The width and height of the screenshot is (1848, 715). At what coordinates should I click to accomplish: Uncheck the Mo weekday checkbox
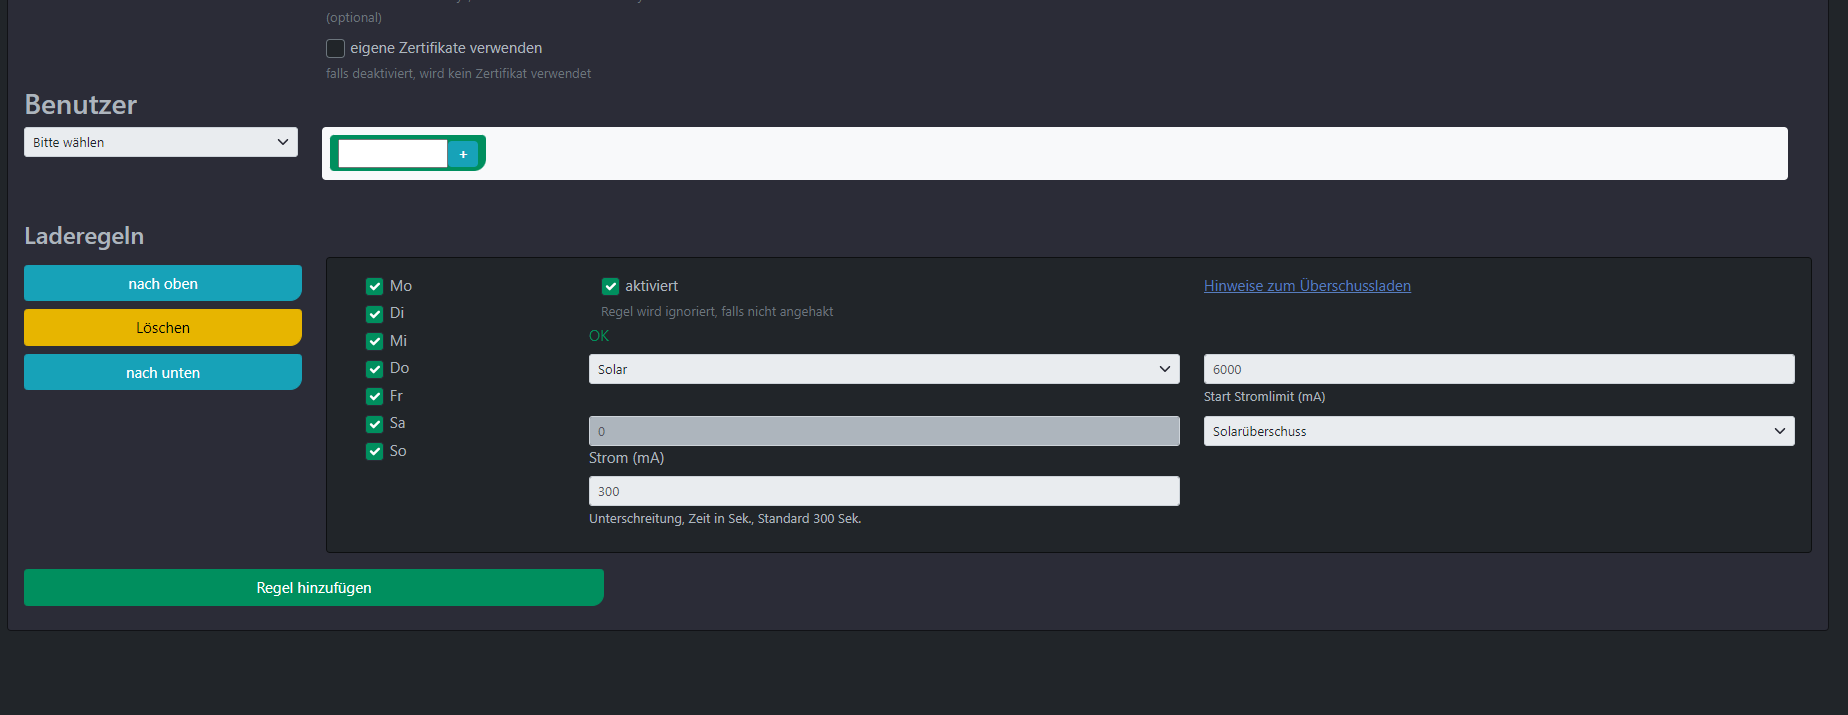pyautogui.click(x=375, y=286)
